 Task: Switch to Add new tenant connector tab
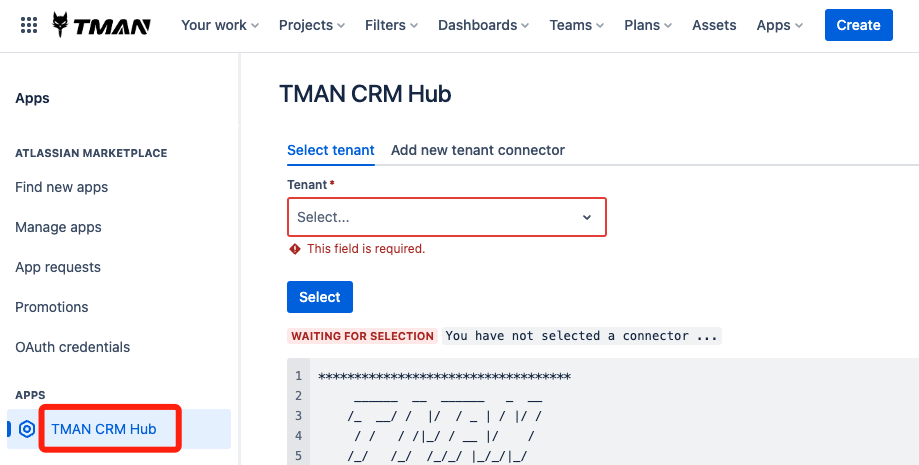point(478,150)
